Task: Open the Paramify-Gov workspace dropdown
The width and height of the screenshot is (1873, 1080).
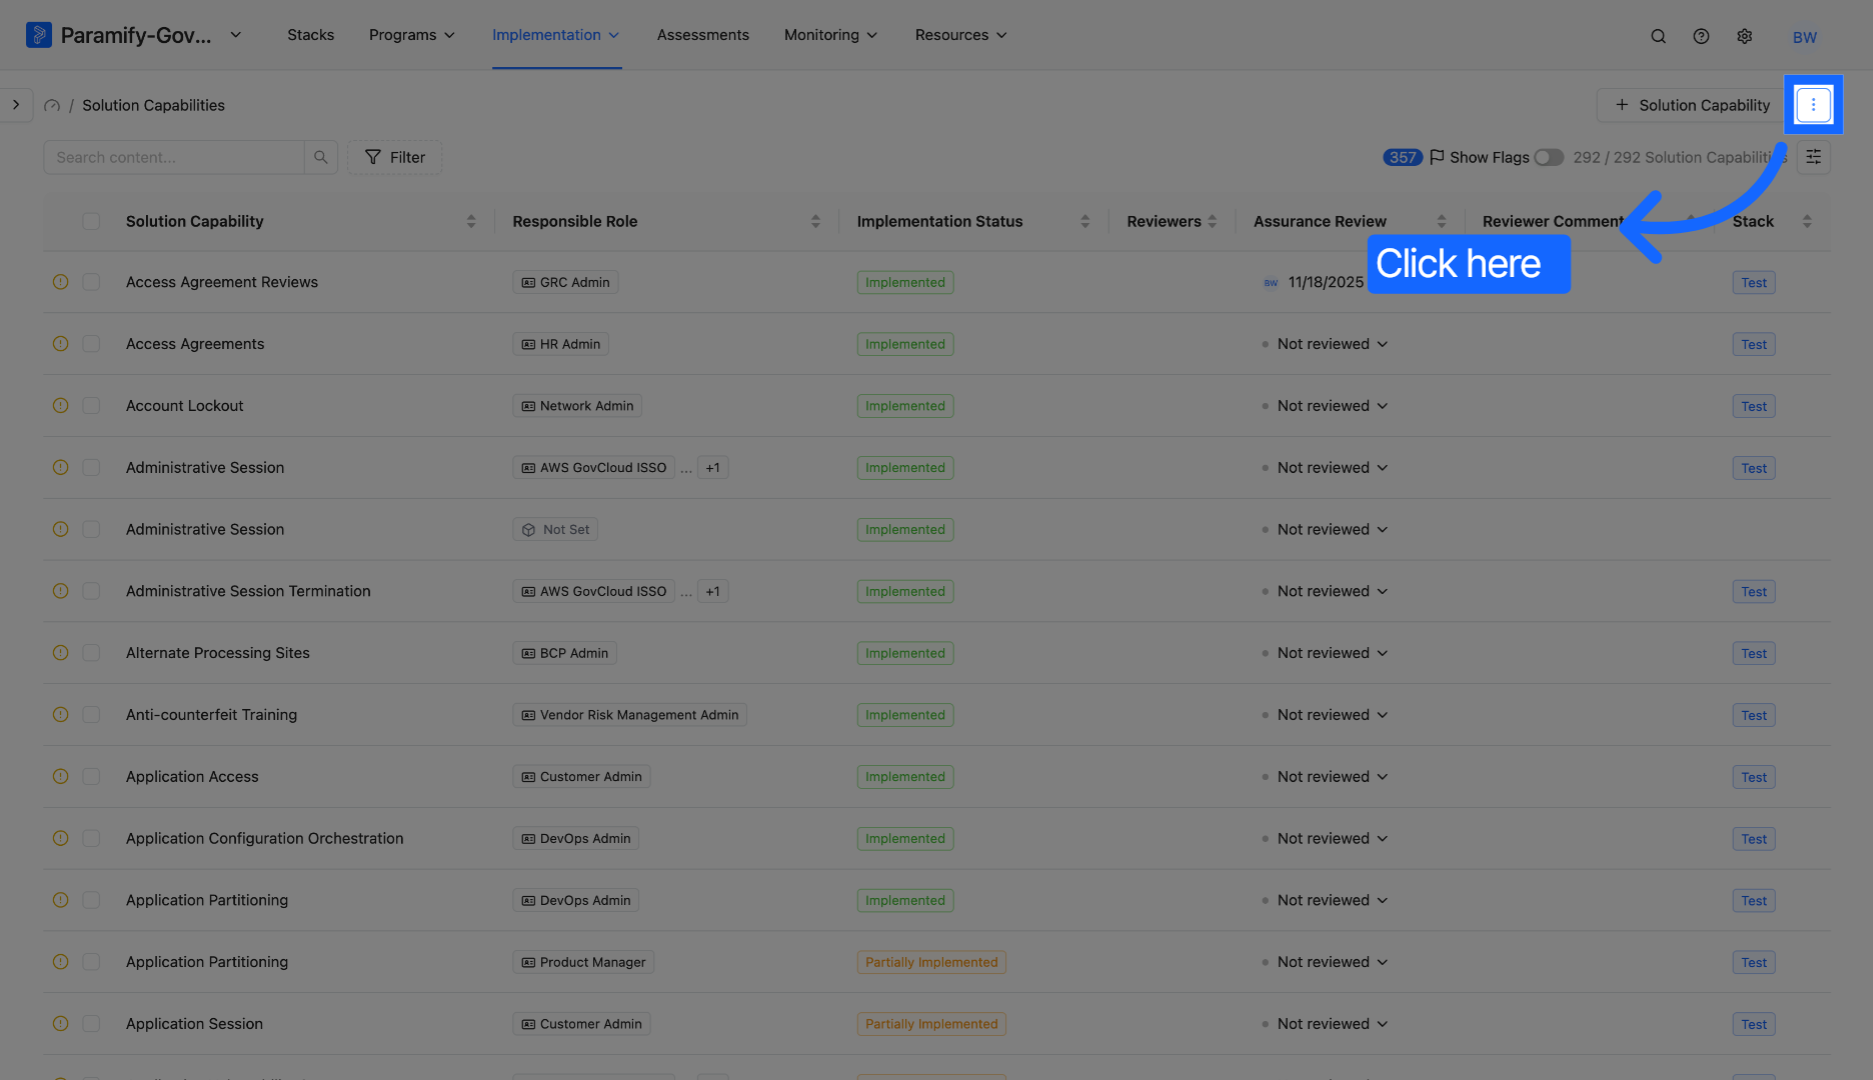Action: [236, 35]
